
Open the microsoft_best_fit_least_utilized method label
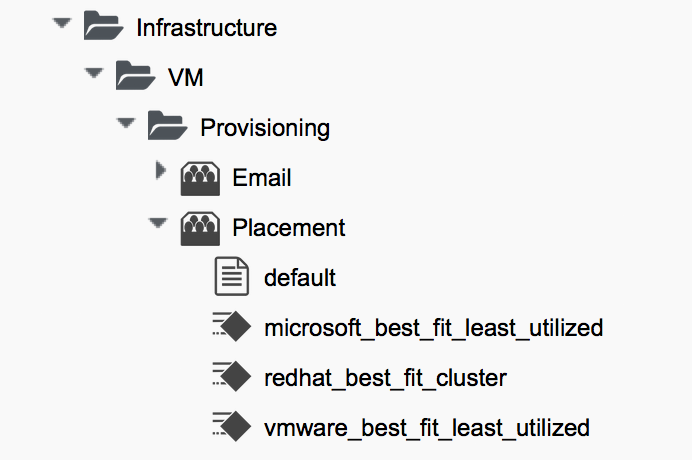coord(433,328)
